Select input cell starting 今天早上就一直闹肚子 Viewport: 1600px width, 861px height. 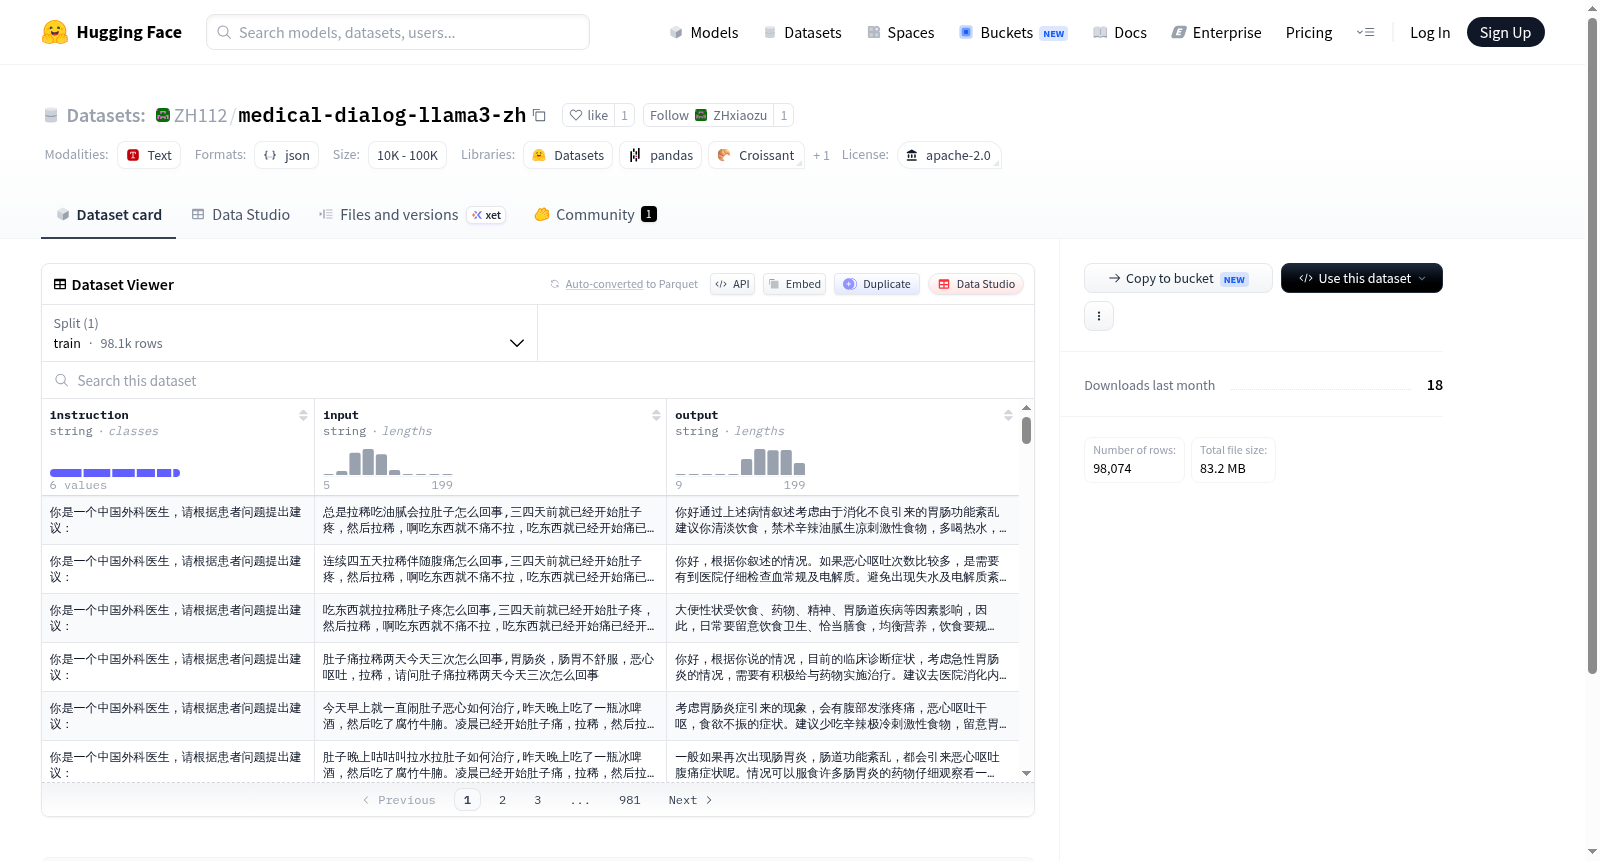(x=490, y=716)
